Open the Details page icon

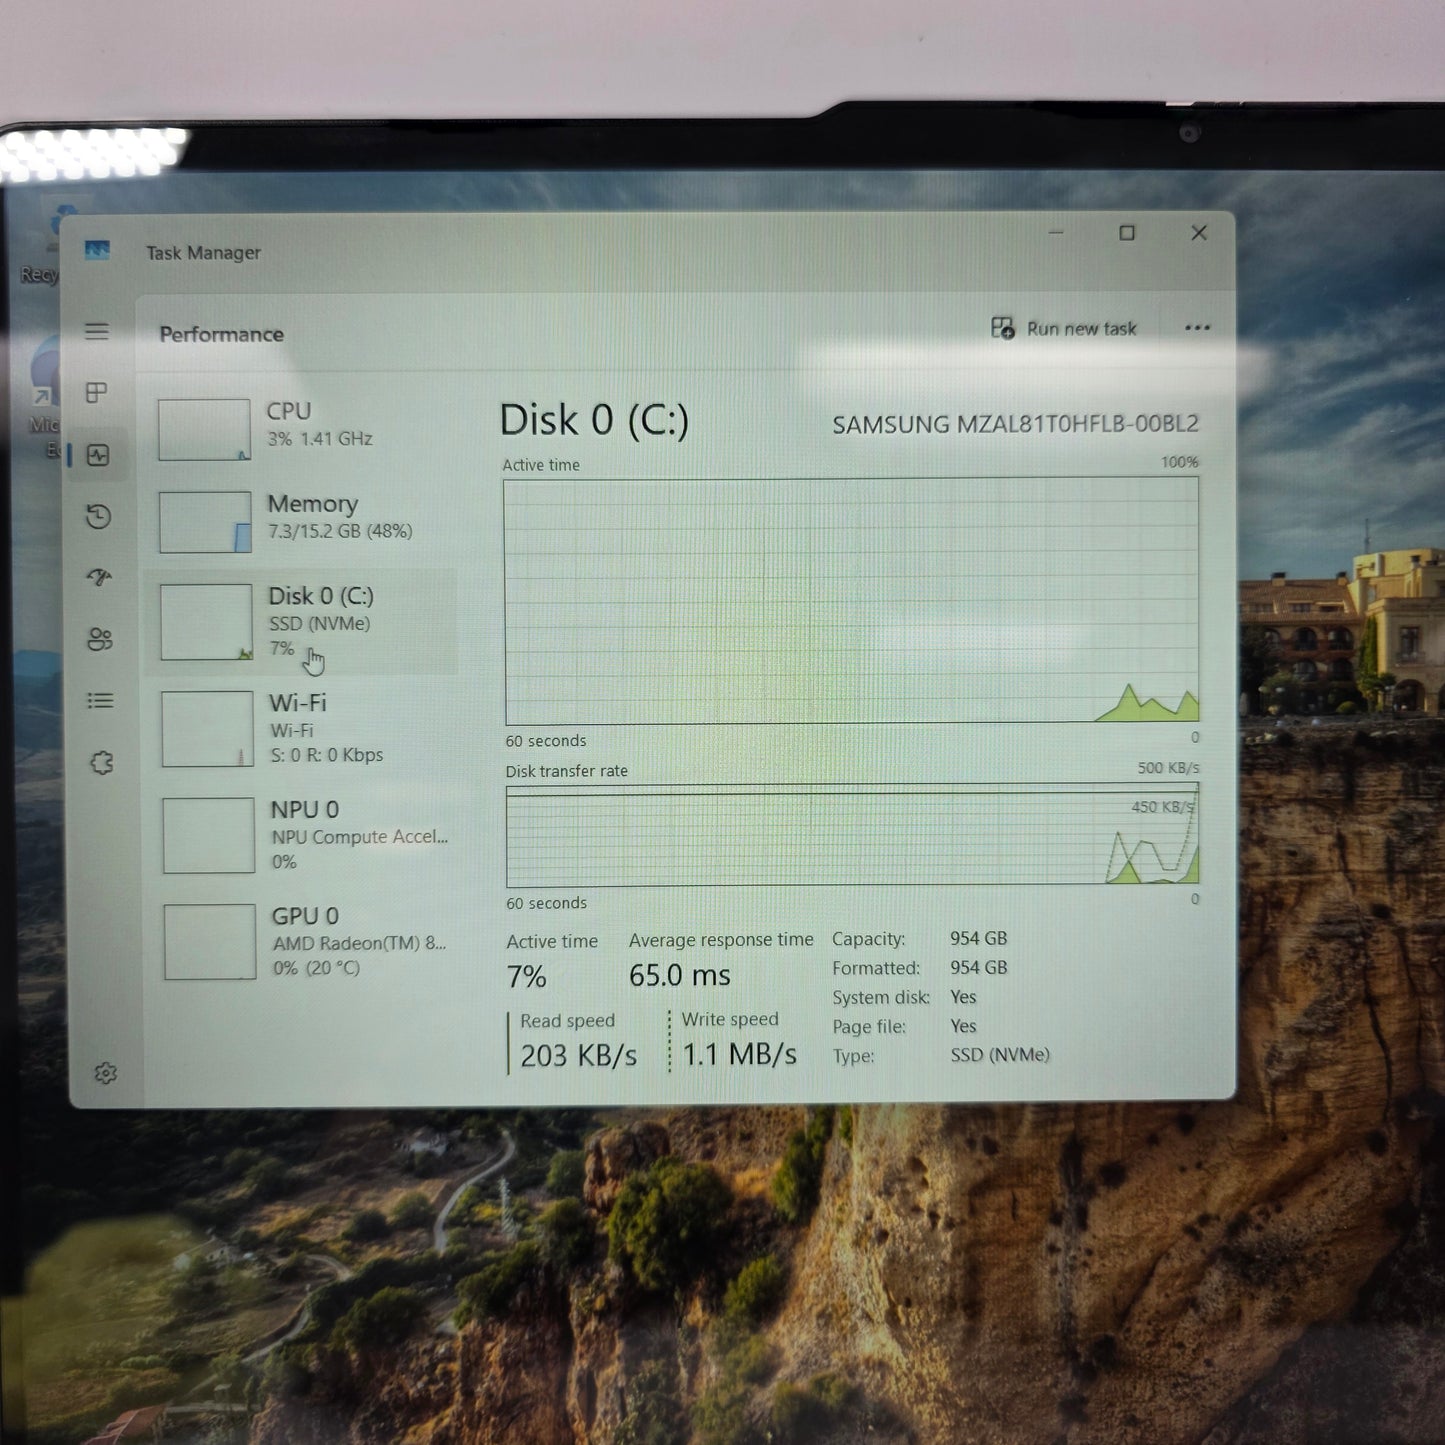[100, 701]
